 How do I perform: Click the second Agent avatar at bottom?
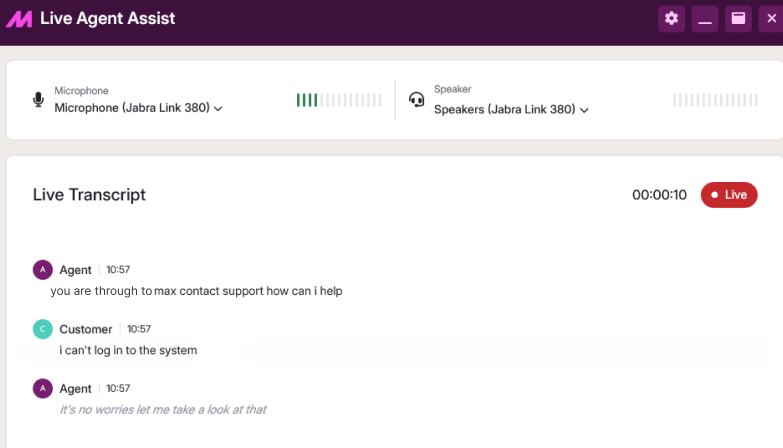(x=42, y=388)
